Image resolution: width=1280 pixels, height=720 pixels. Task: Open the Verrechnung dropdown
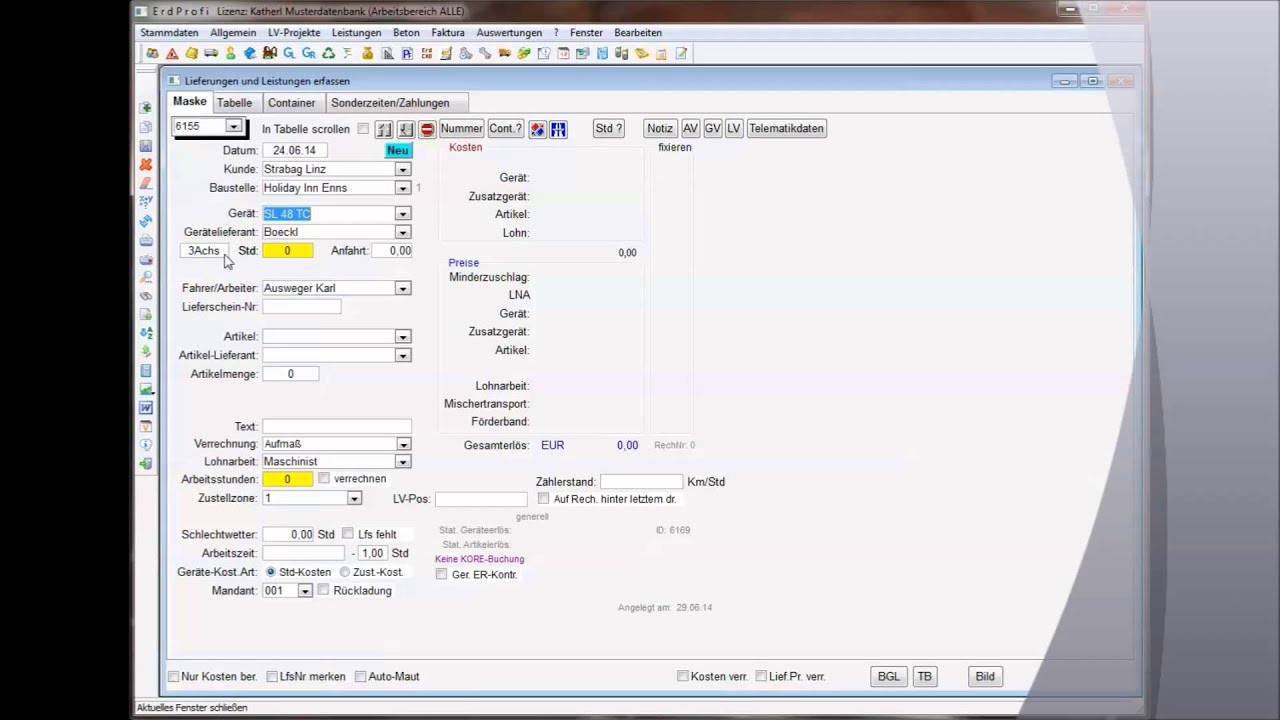pyautogui.click(x=402, y=444)
